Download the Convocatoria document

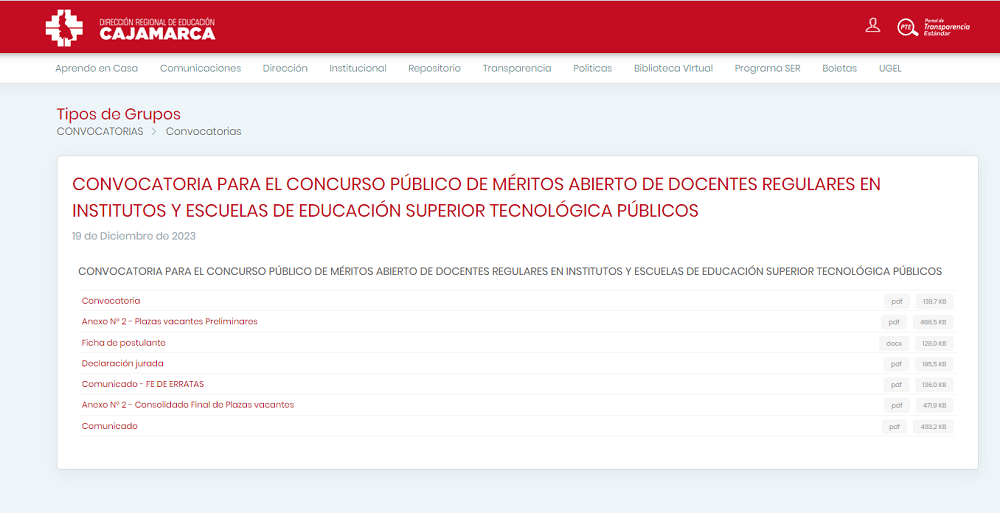111,301
